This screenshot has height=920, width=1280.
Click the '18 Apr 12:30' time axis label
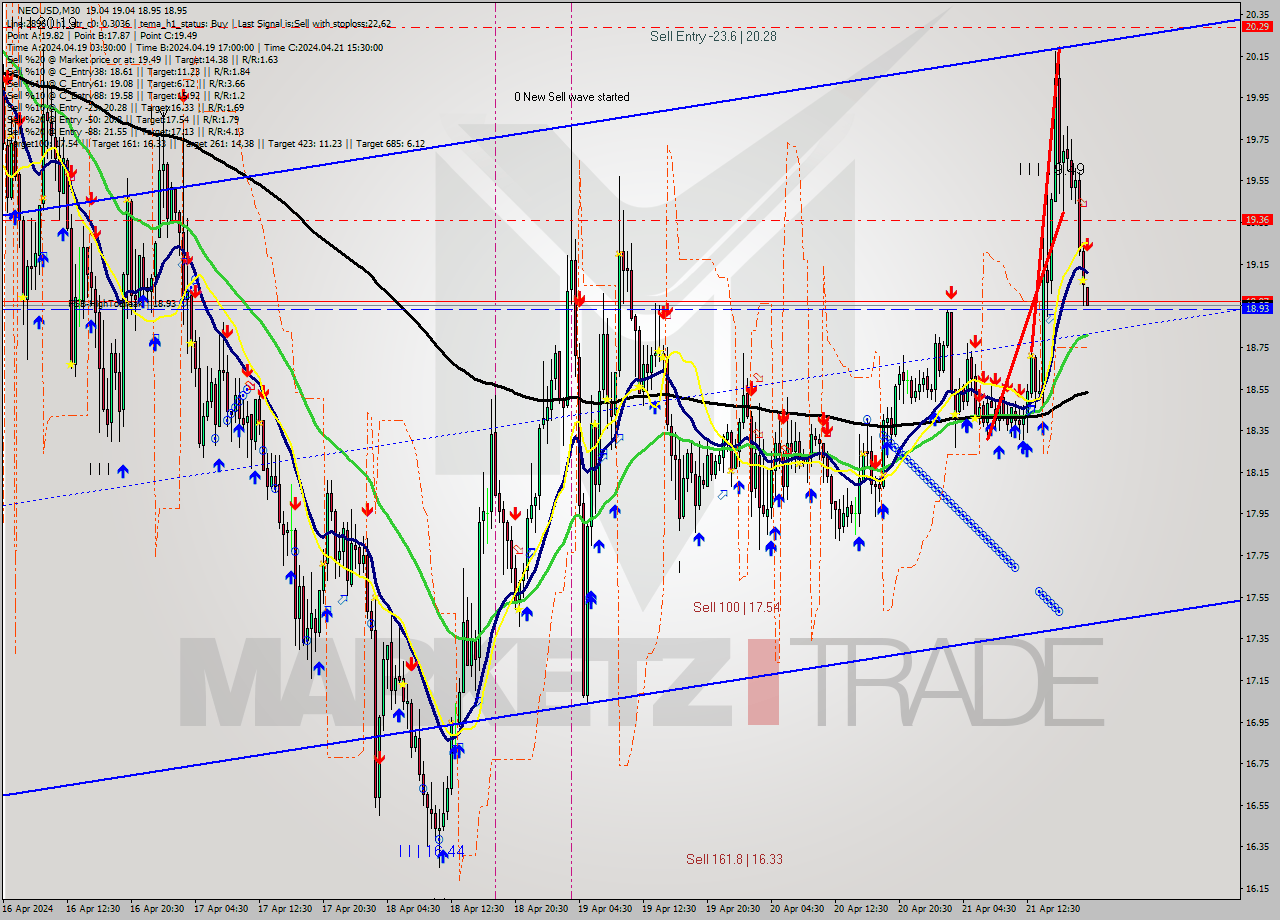(476, 909)
